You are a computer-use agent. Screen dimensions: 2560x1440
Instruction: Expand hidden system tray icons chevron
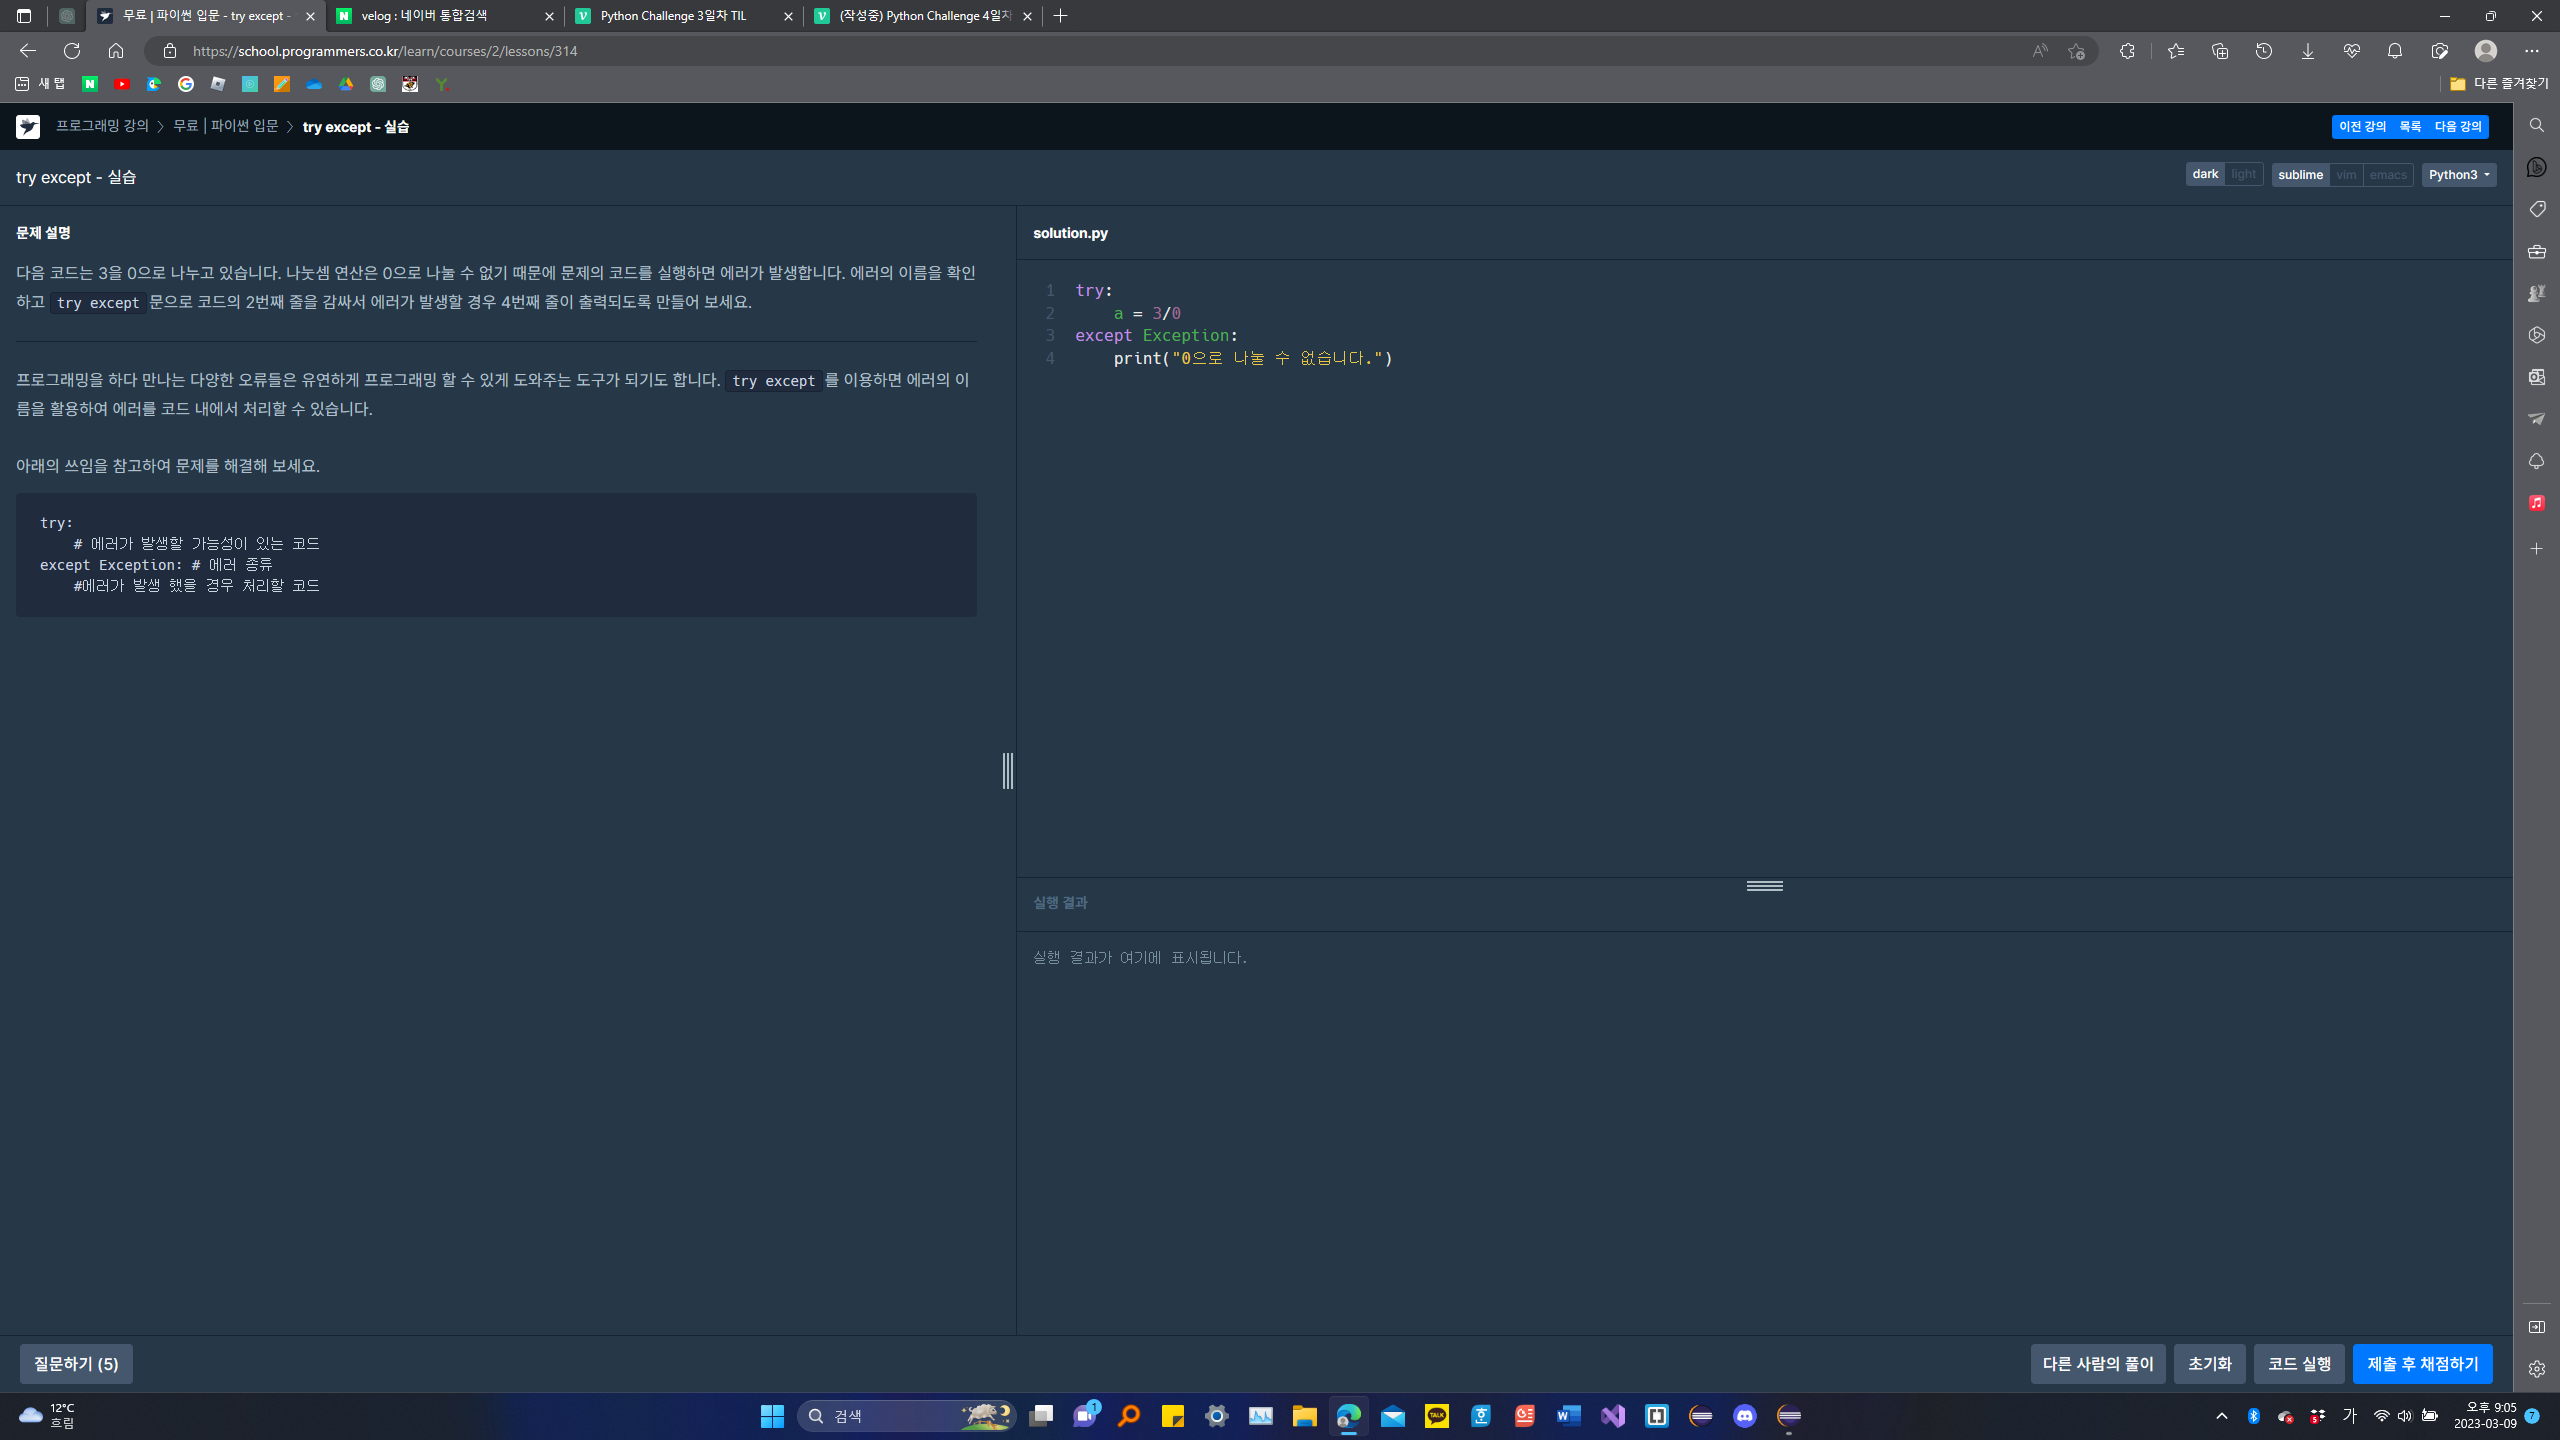click(2222, 1416)
